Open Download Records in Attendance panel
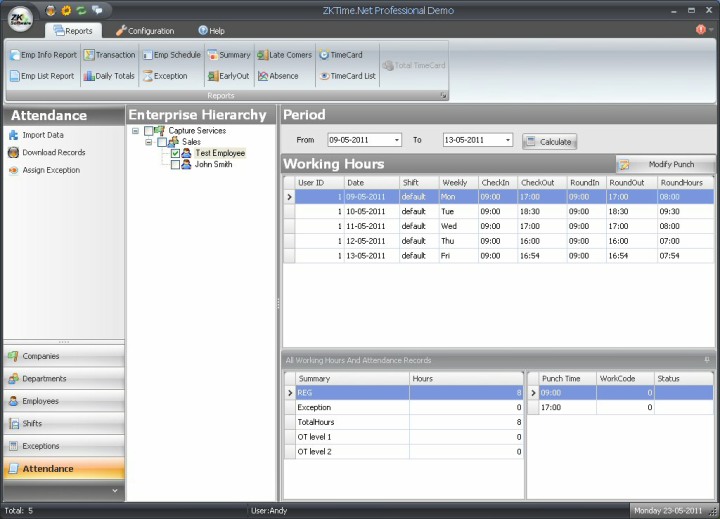Screen dimensions: 720x519 pos(47,152)
